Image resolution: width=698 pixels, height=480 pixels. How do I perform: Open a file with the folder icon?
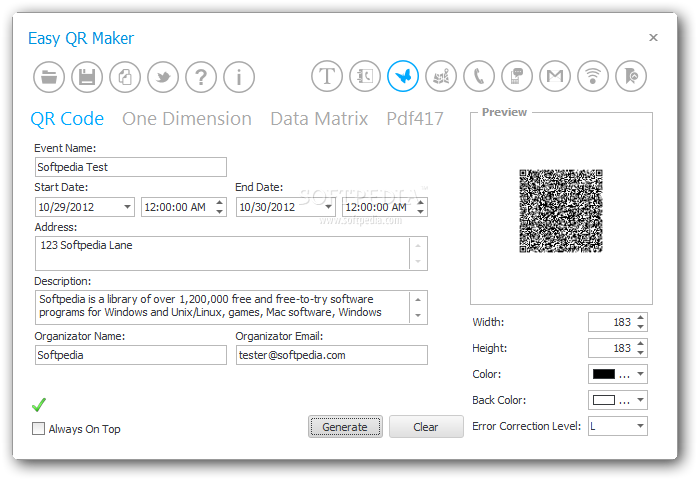coord(49,77)
